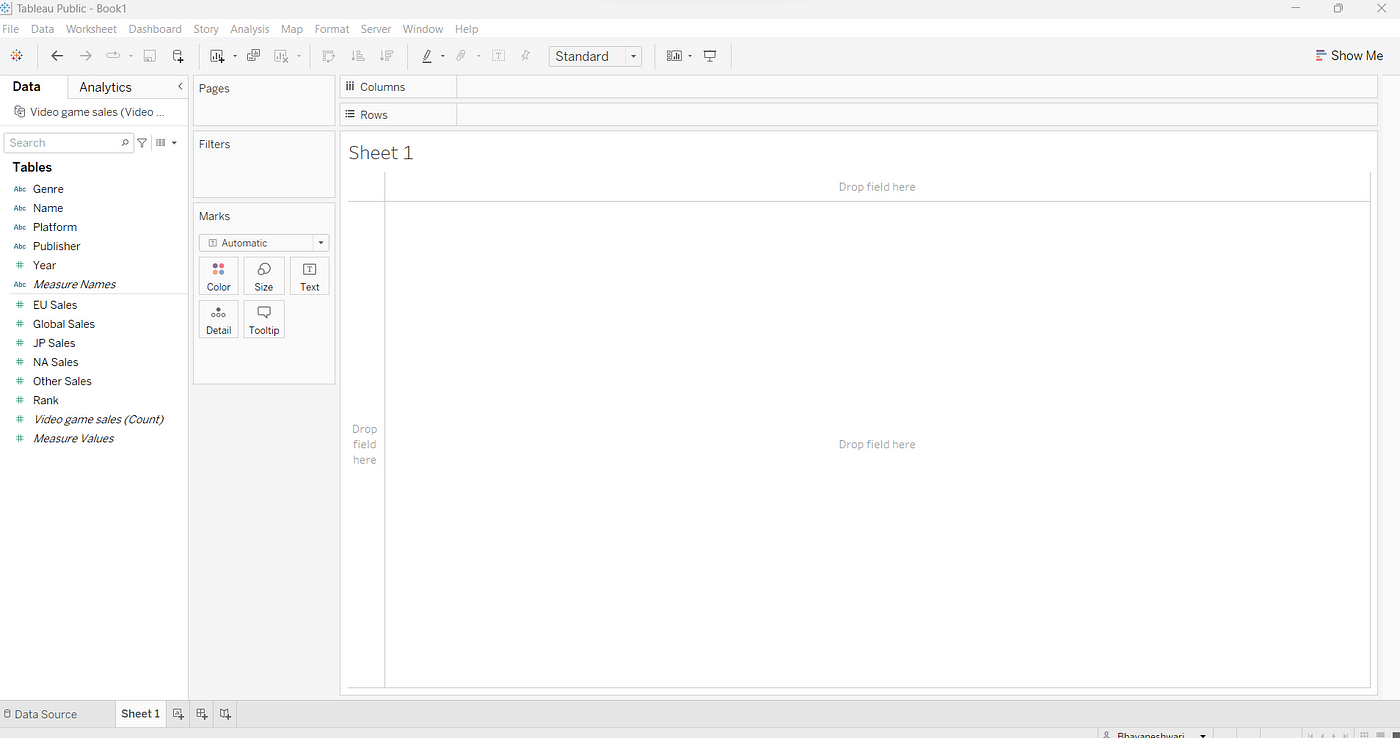
Task: Select the Video game sales (Count) field
Action: click(x=99, y=419)
